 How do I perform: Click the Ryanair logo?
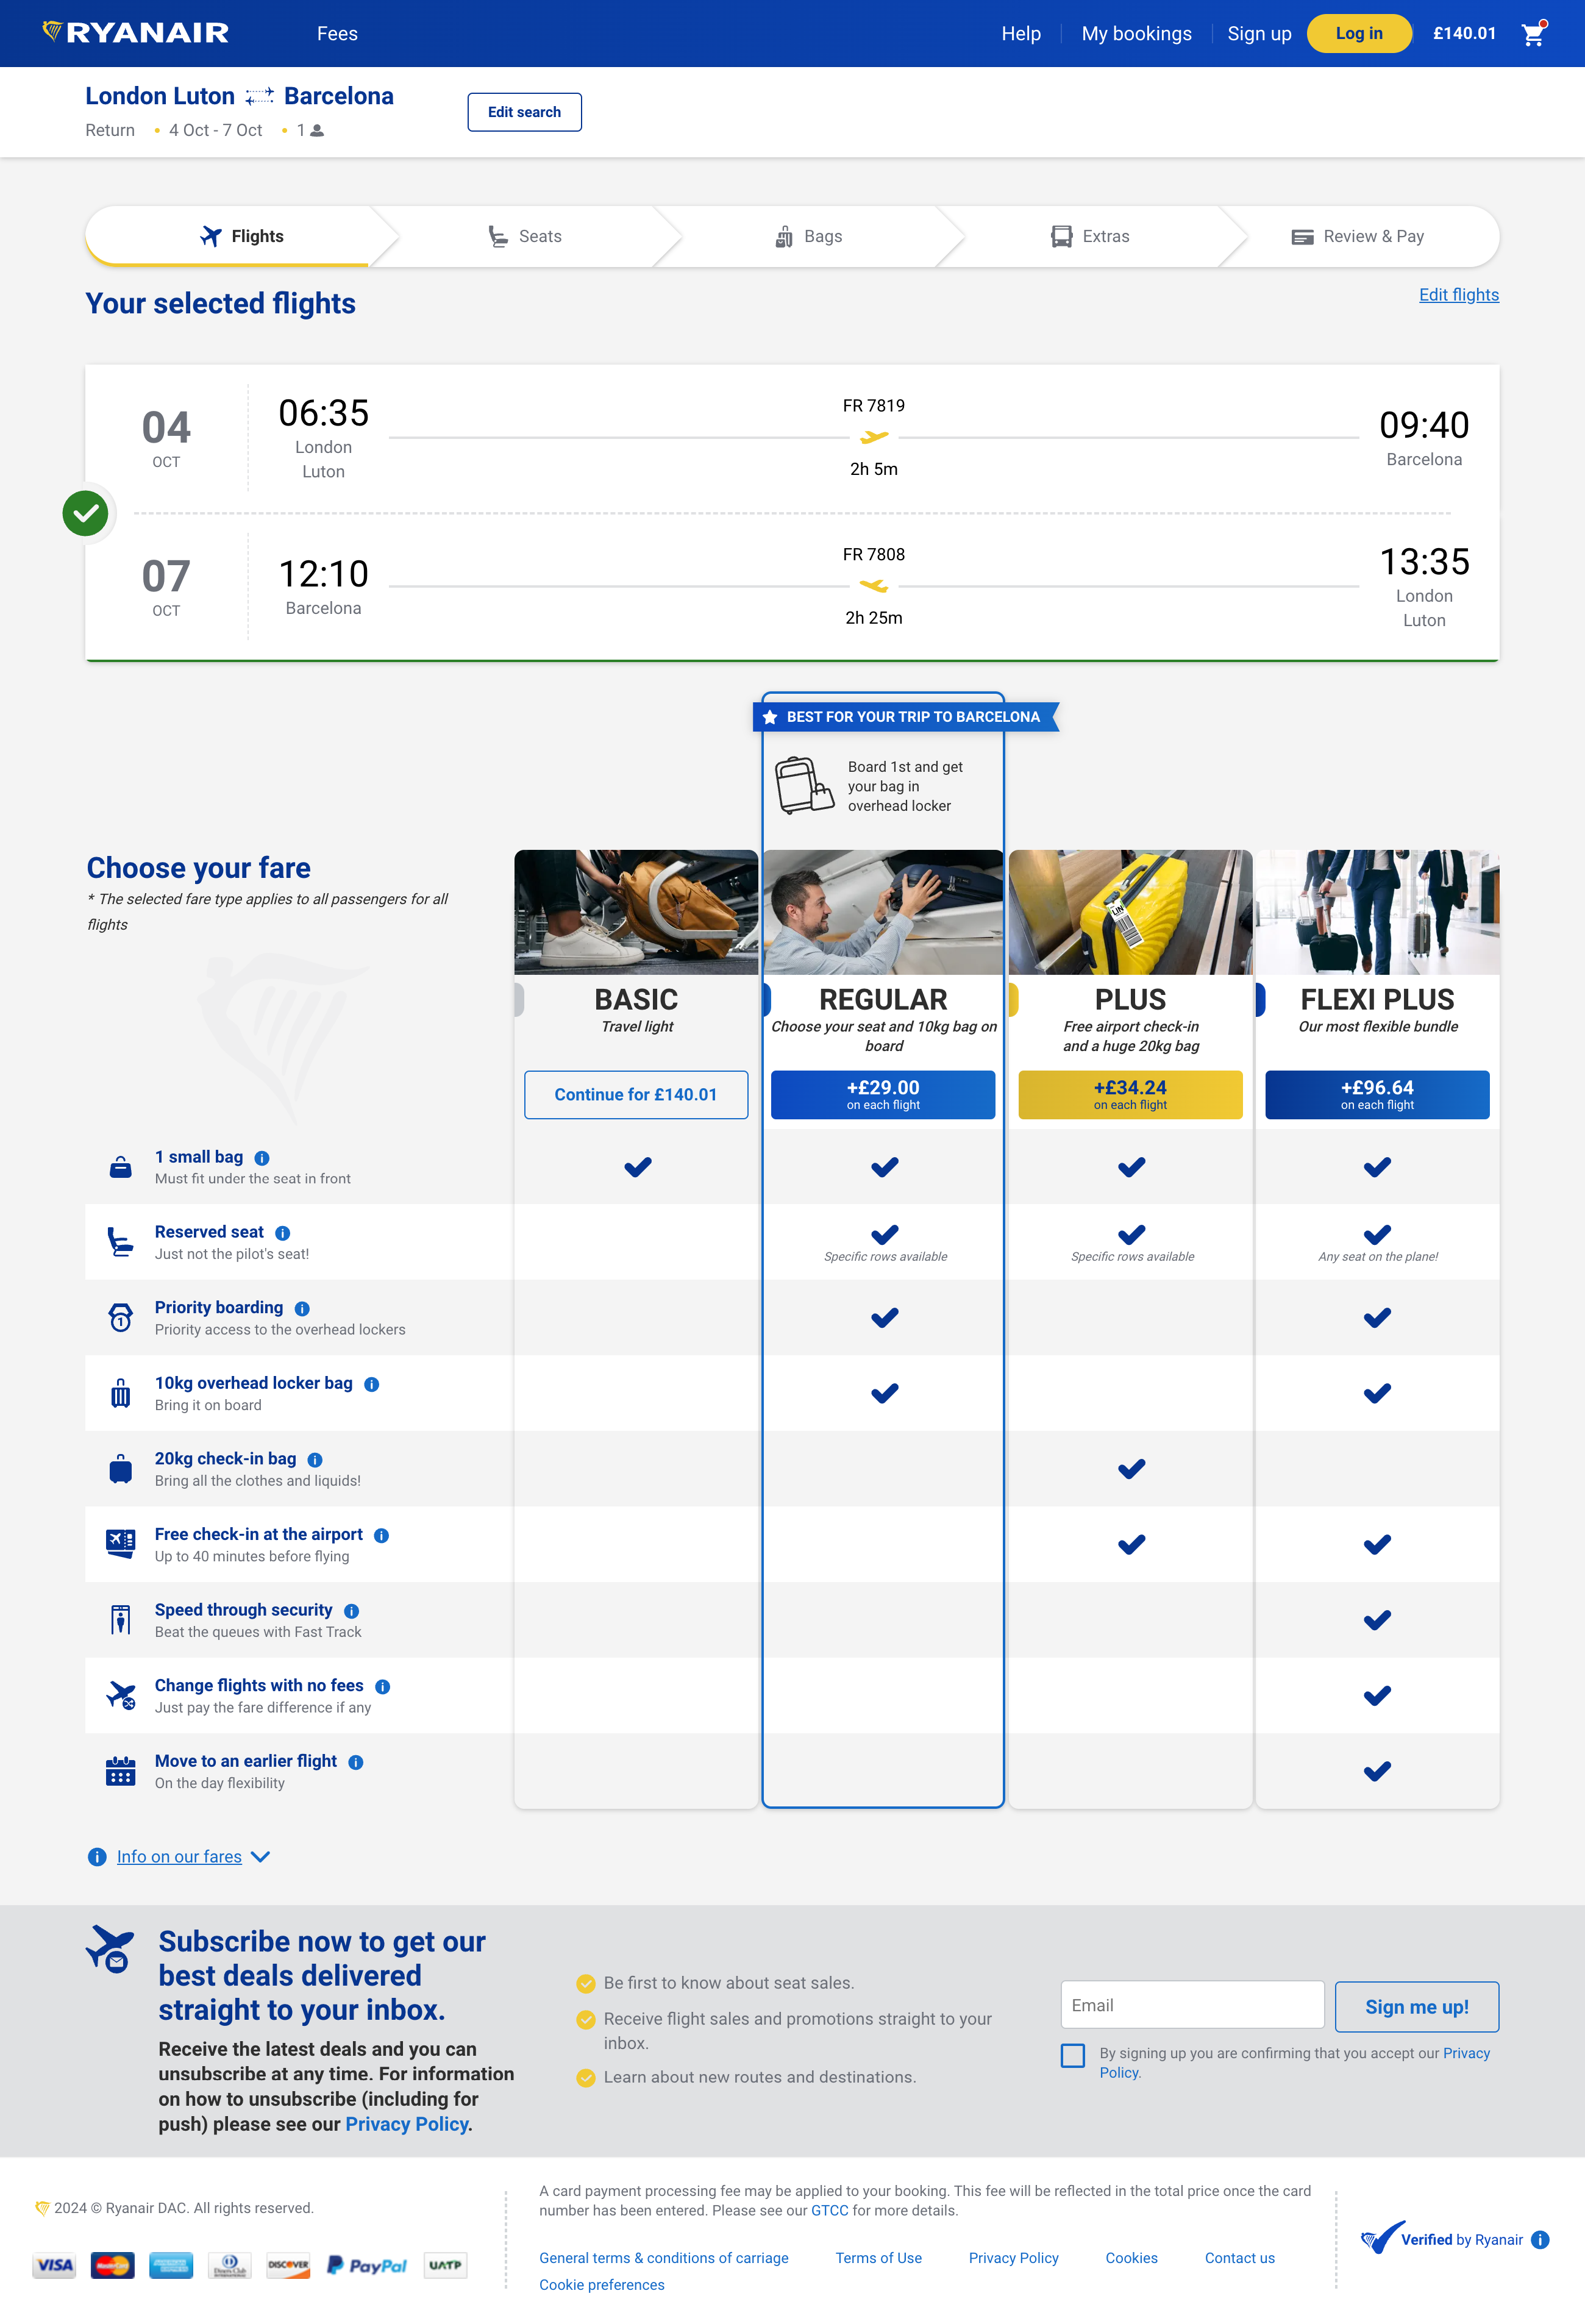pos(135,33)
